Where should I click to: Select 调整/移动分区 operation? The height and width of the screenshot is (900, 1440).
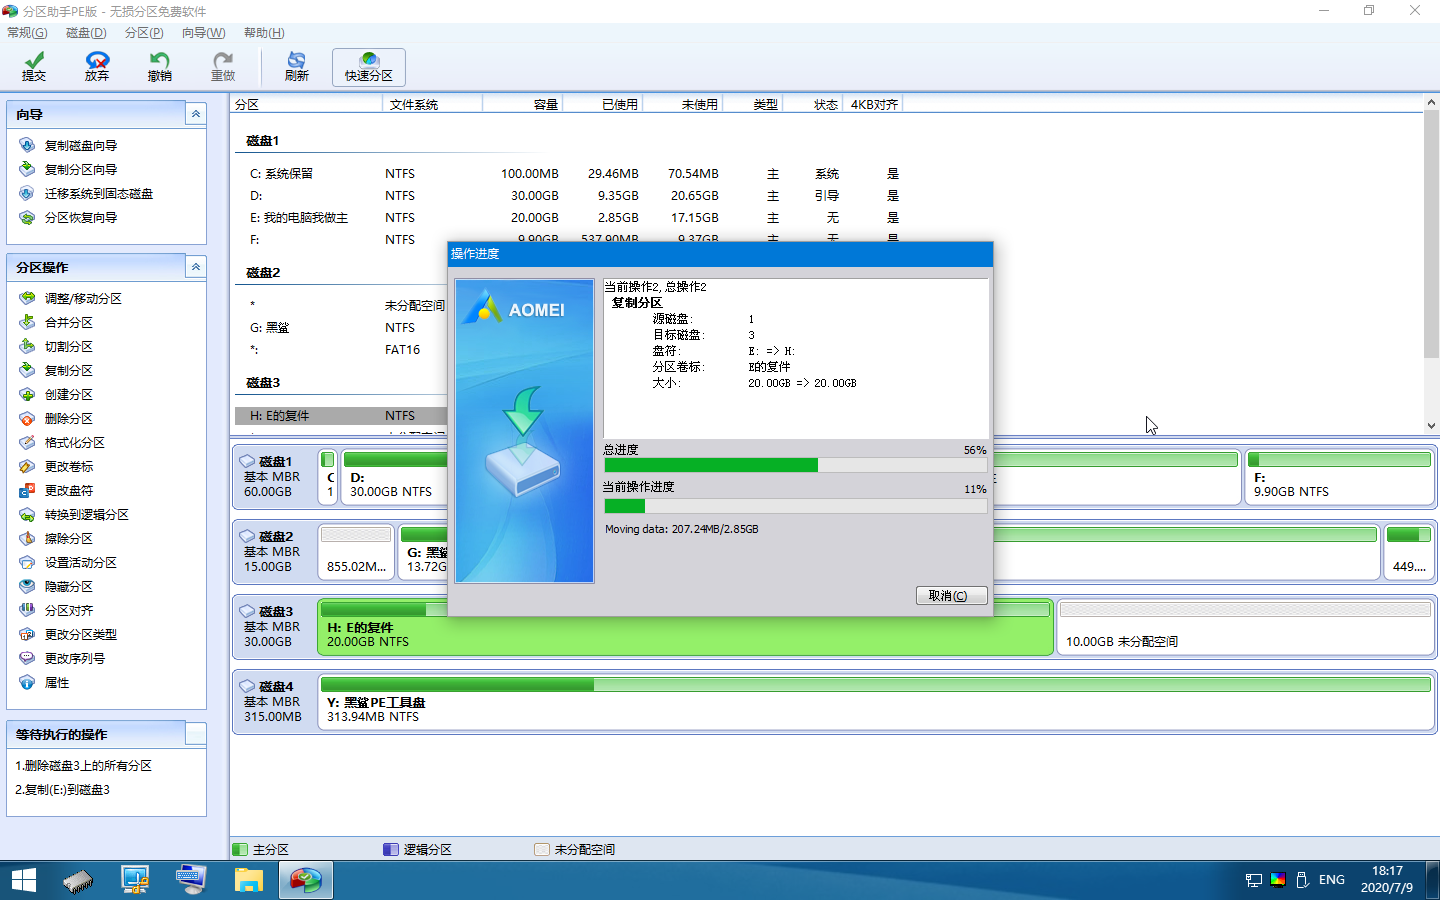click(x=83, y=298)
